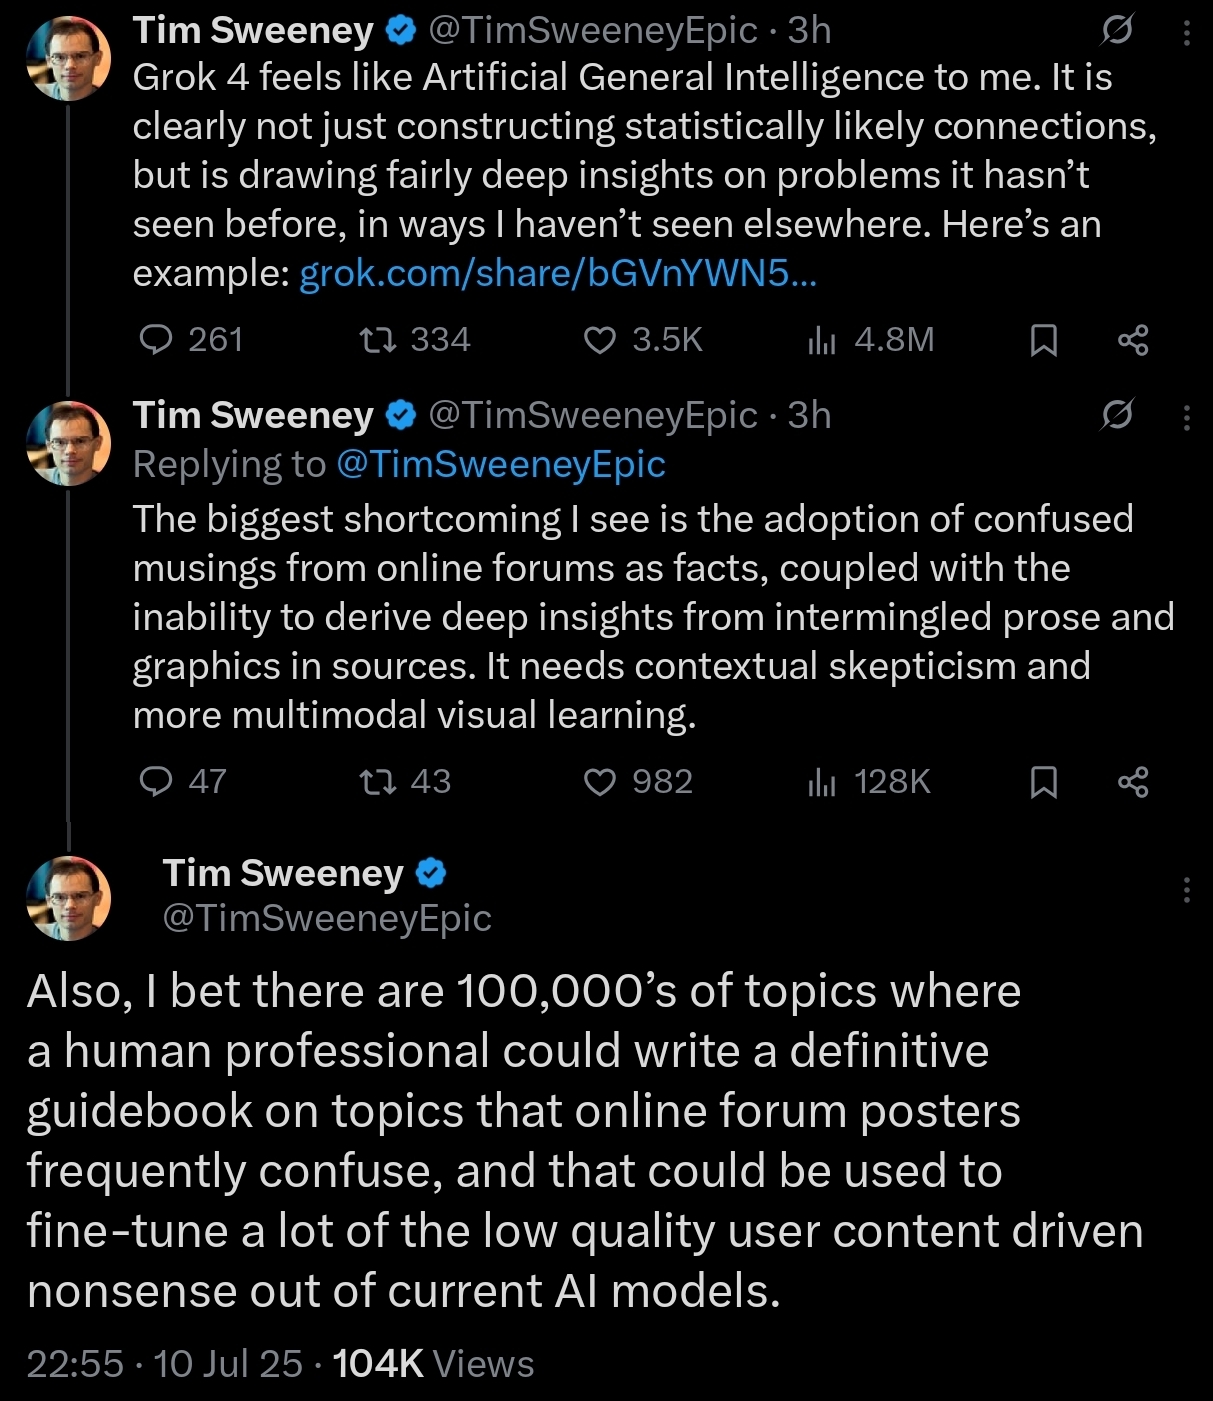
Task: Open the 104K Views count
Action: click(433, 1364)
